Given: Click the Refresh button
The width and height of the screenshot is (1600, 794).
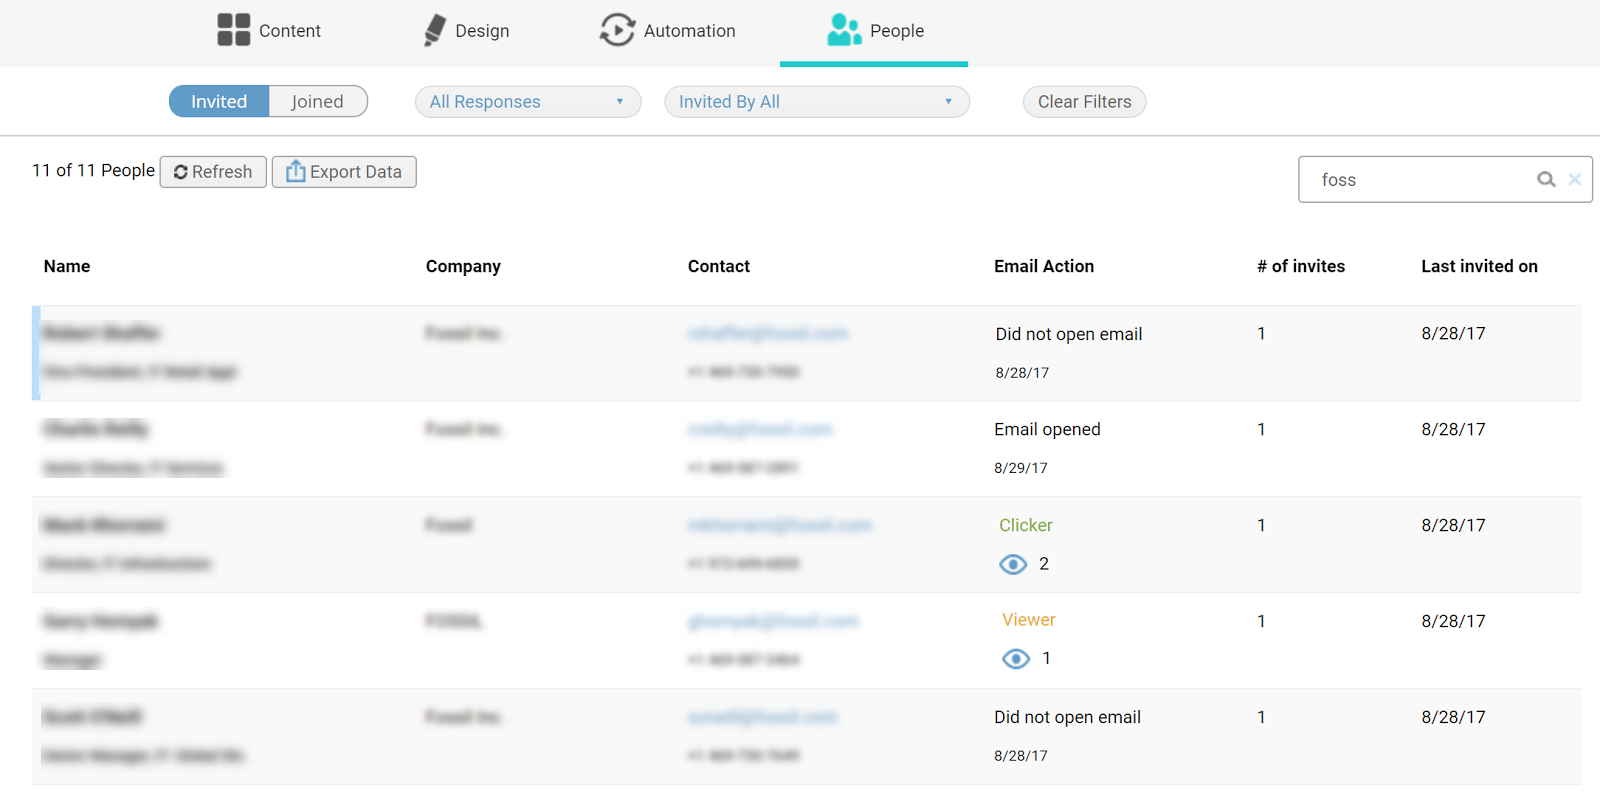Looking at the screenshot, I should coord(213,172).
